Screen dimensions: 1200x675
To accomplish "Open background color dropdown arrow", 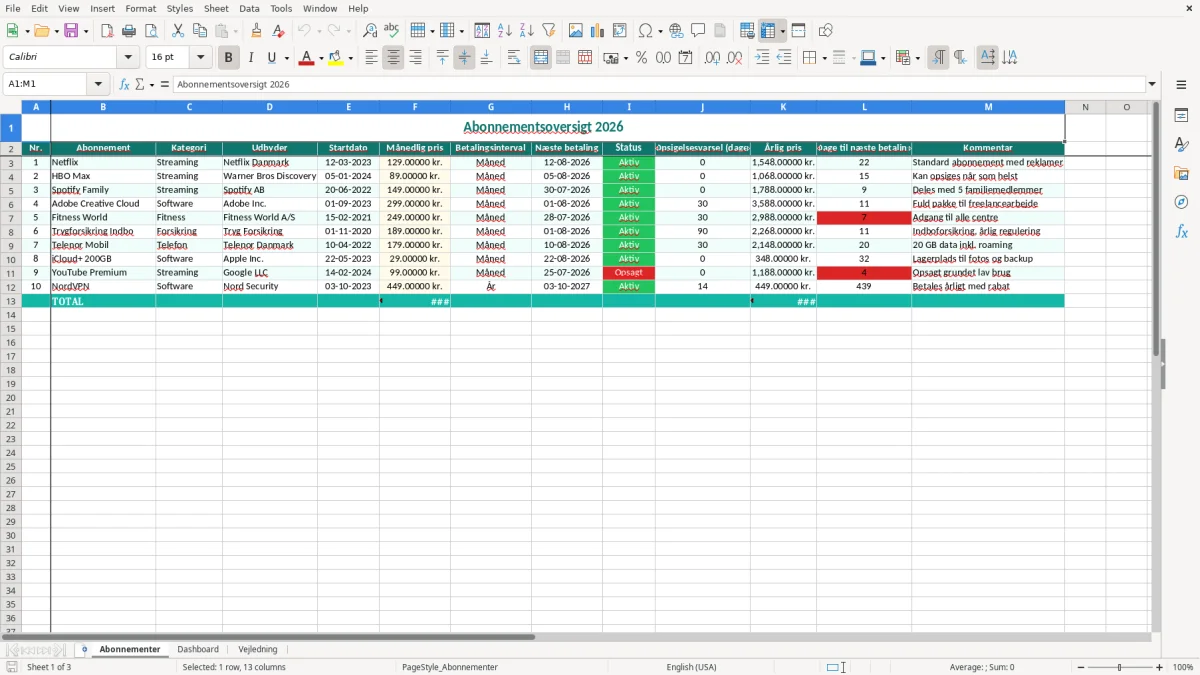I will [x=350, y=58].
